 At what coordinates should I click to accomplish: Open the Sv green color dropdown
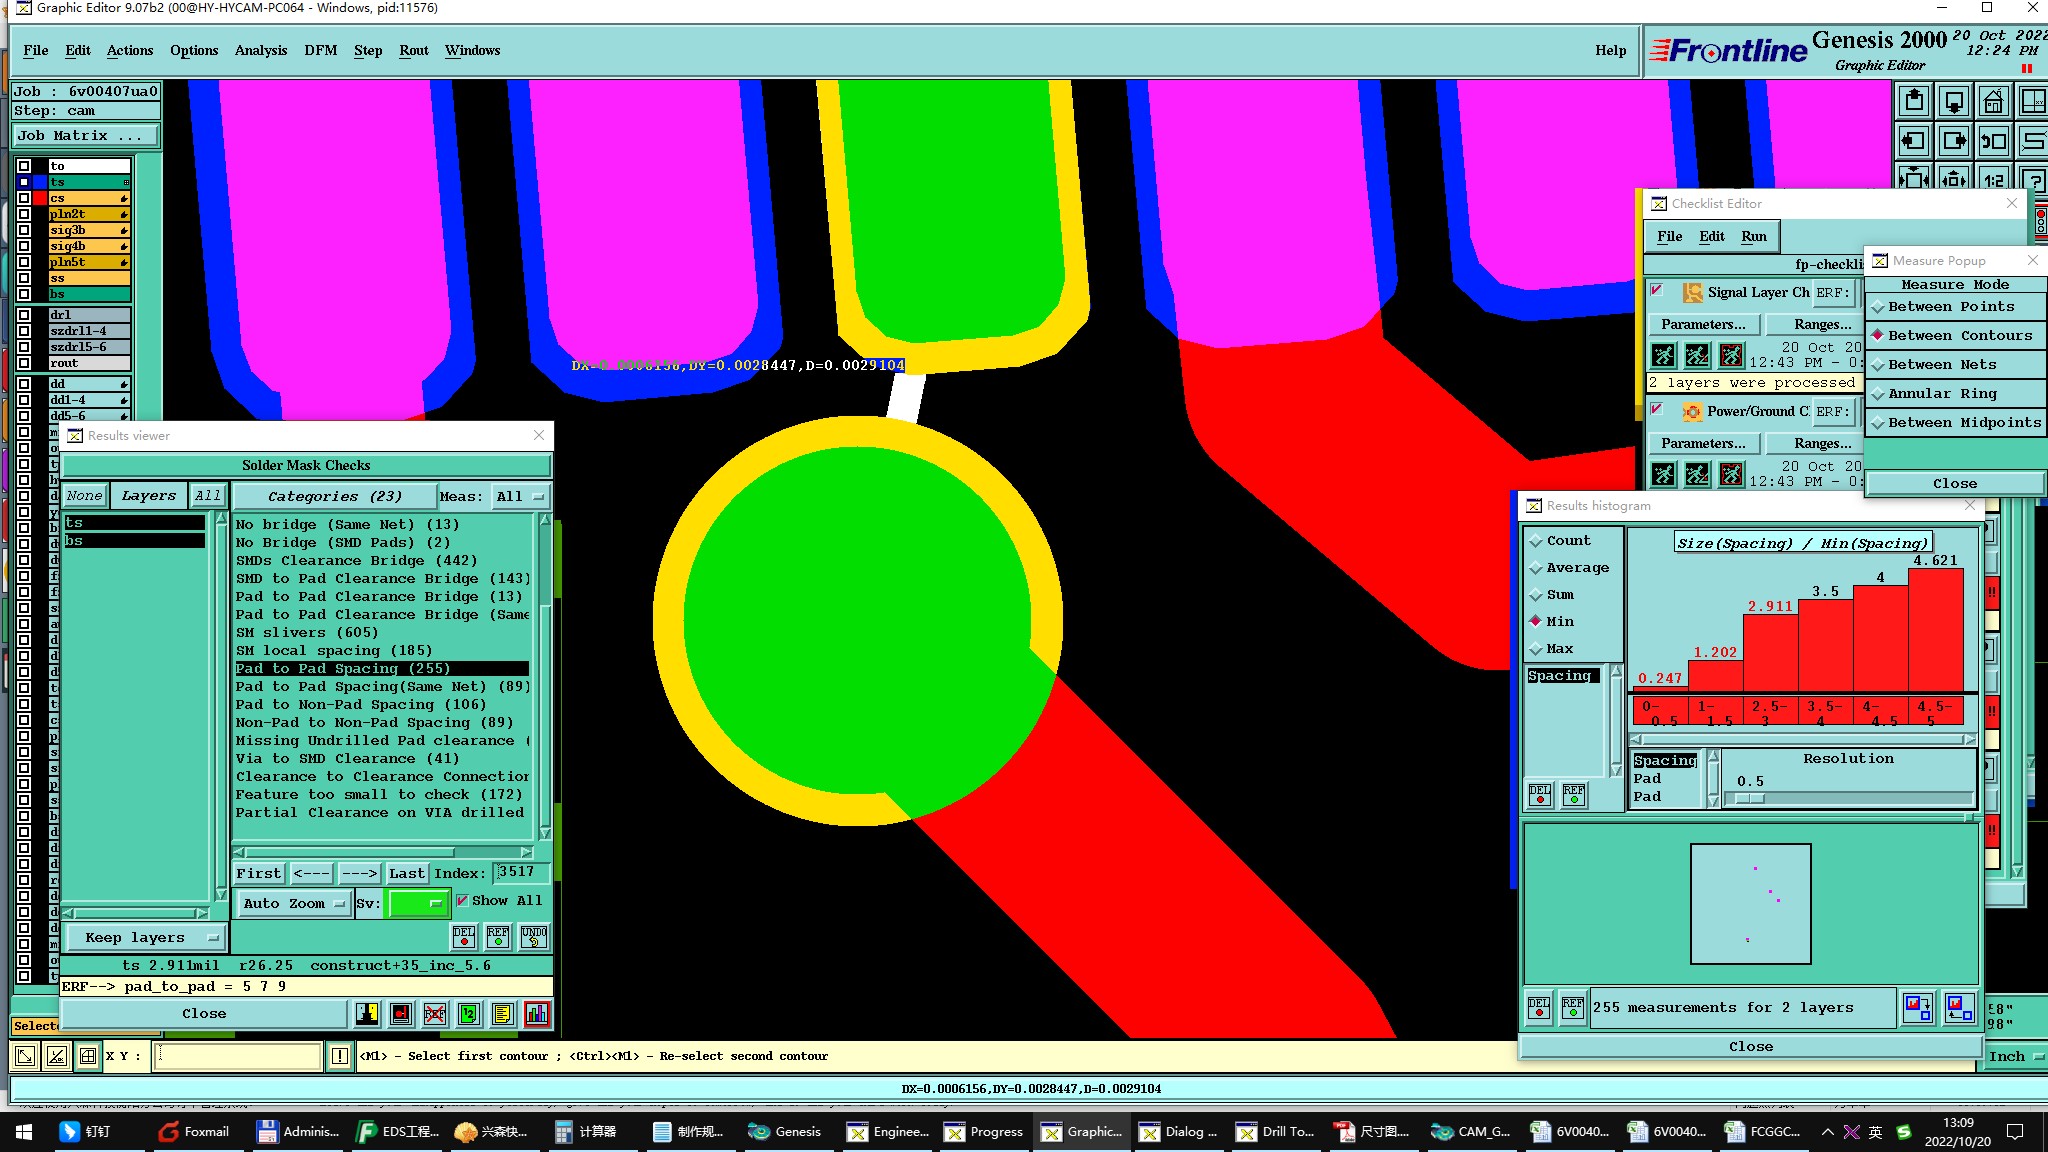click(x=417, y=903)
